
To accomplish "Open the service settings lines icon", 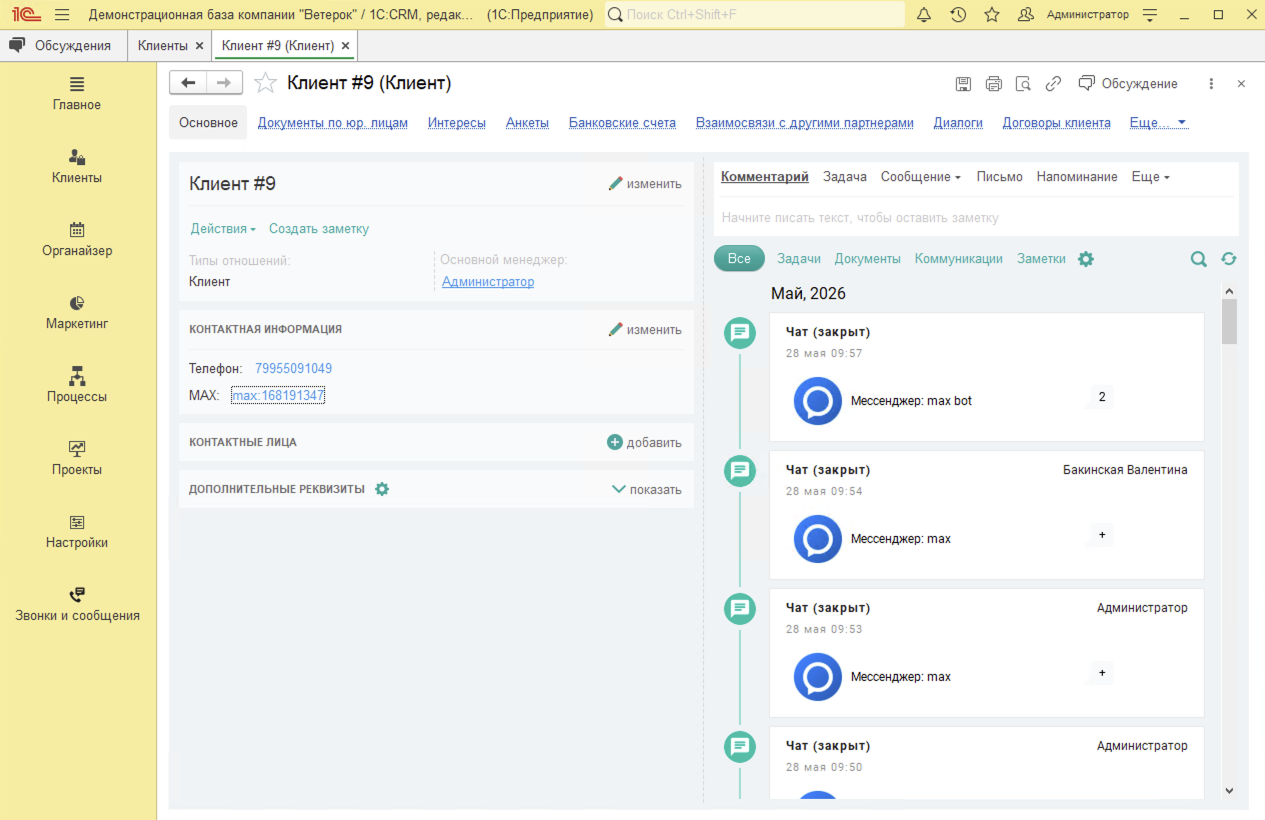I will point(1150,15).
